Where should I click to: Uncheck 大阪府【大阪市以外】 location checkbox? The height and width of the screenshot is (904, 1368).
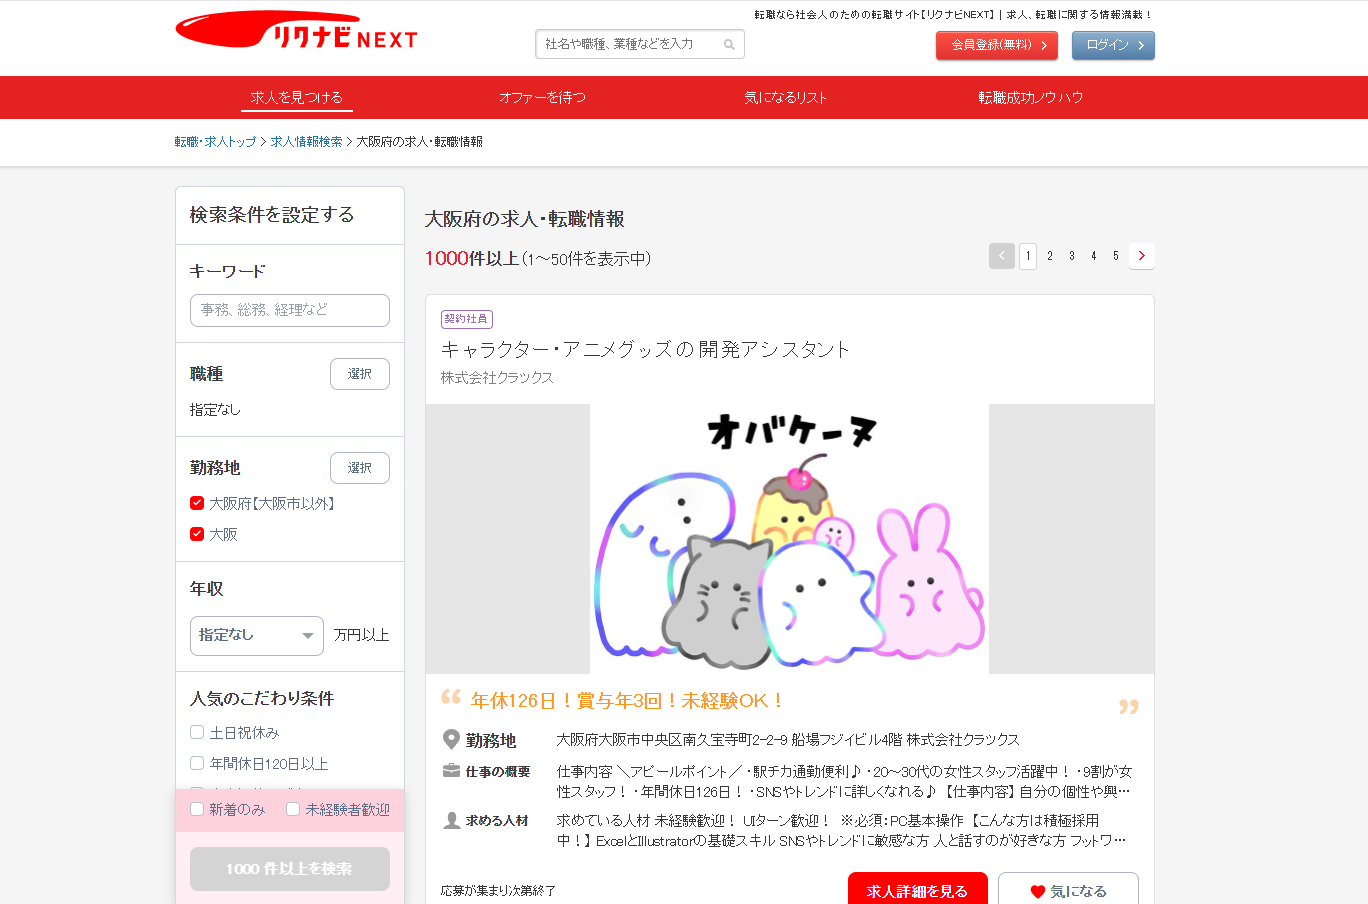[x=197, y=503]
